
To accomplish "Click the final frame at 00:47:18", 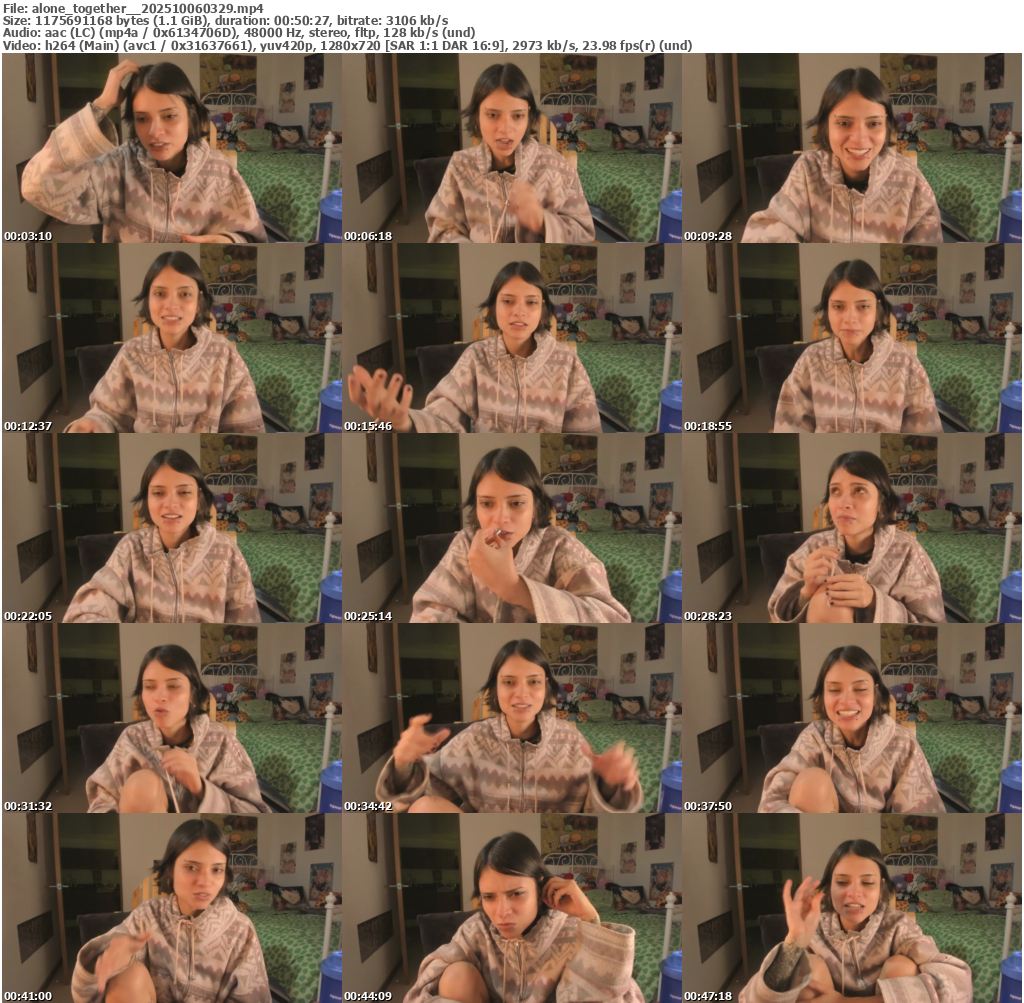I will coord(851,908).
